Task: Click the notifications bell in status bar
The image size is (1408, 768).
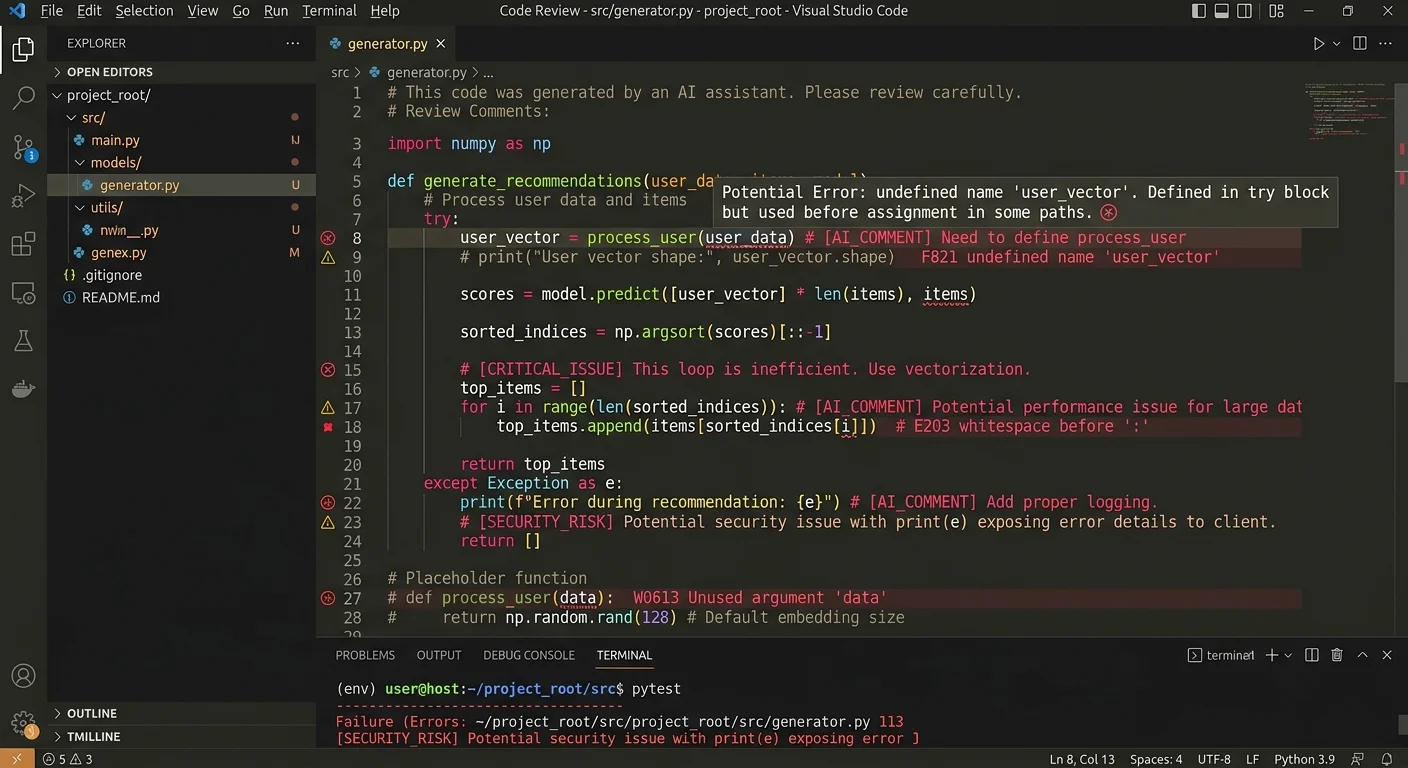Action: point(1387,759)
